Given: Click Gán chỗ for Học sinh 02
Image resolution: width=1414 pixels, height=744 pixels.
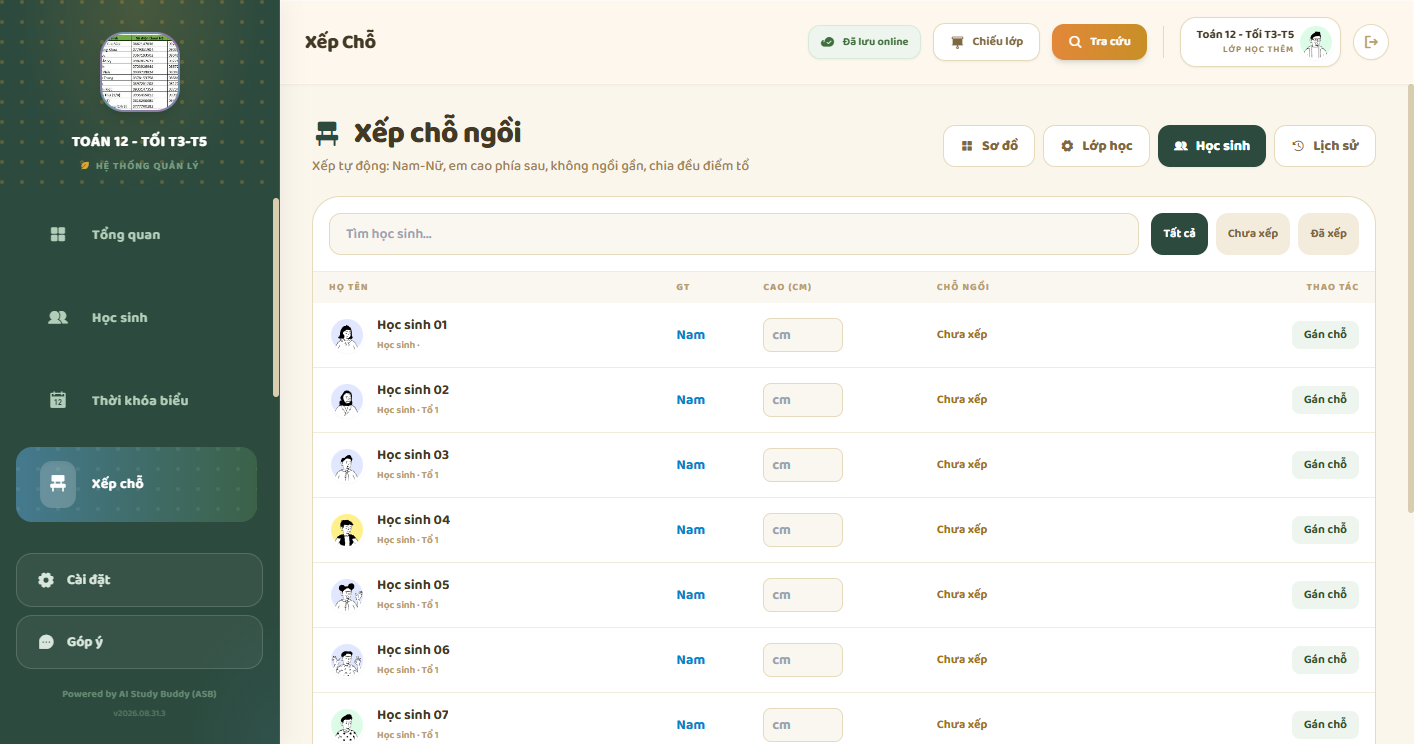Looking at the screenshot, I should pos(1325,400).
